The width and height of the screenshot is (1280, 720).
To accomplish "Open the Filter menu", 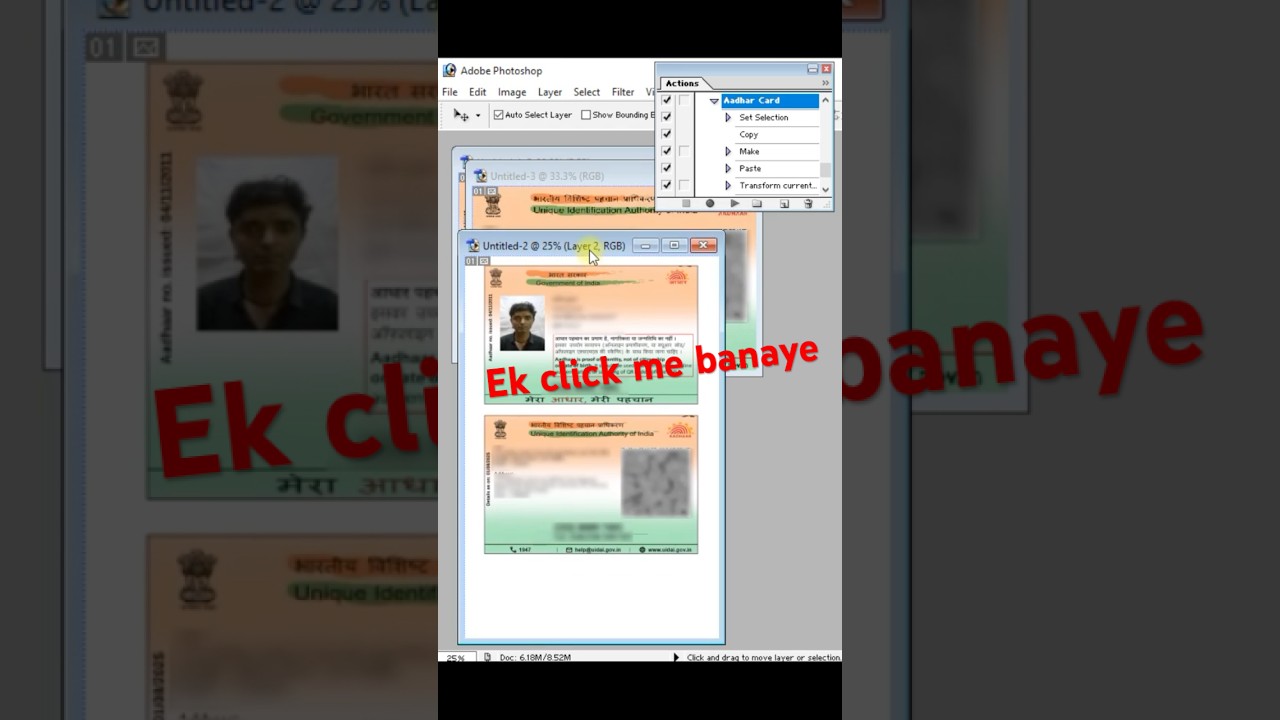I will click(x=623, y=92).
